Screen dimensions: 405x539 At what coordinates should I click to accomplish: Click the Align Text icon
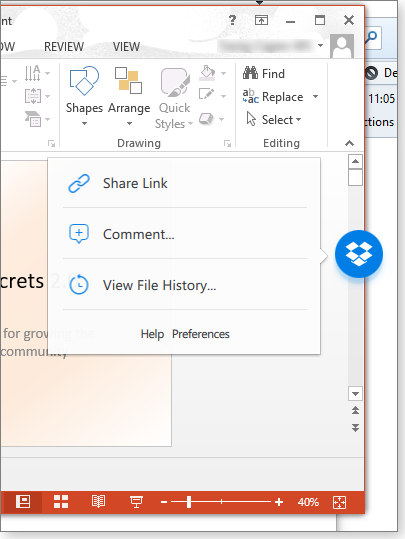pos(33,96)
